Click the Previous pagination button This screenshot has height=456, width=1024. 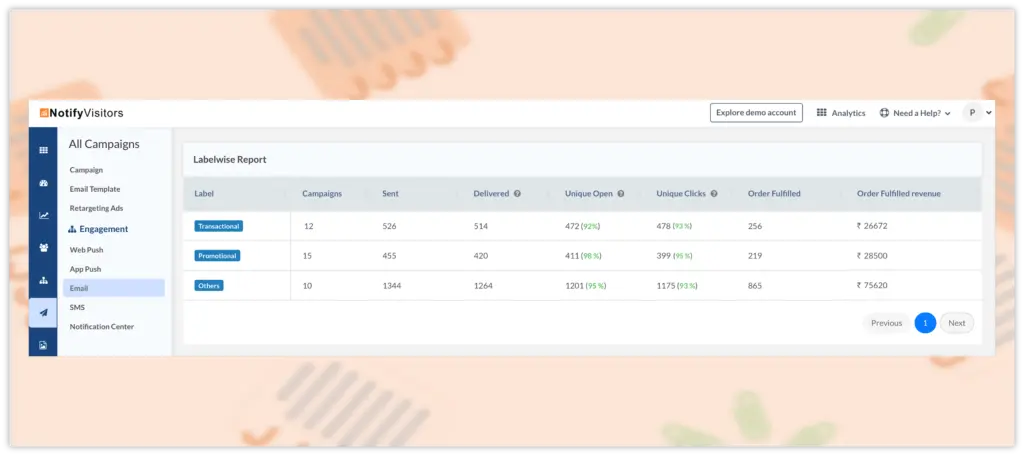tap(886, 323)
